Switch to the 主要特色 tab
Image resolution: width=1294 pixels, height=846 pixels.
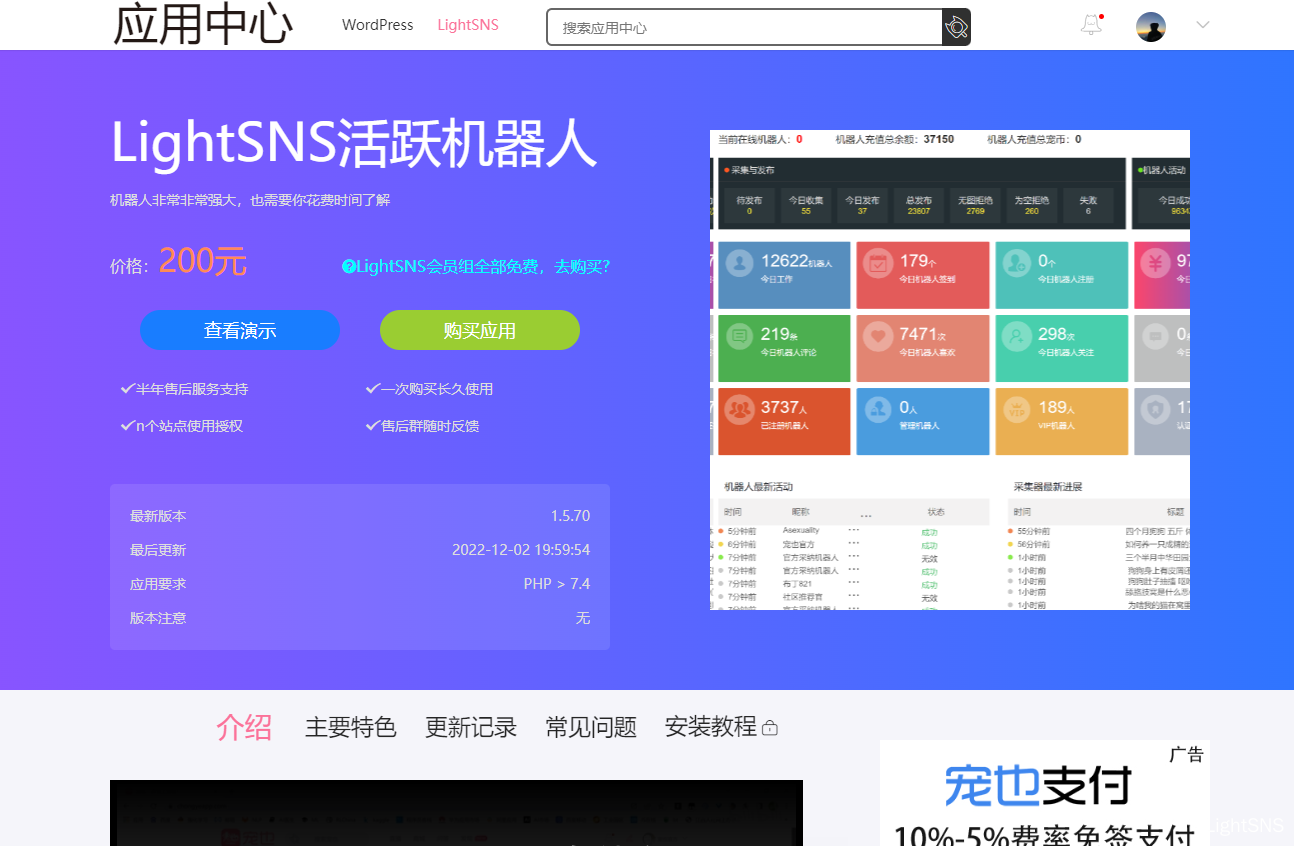coord(350,727)
